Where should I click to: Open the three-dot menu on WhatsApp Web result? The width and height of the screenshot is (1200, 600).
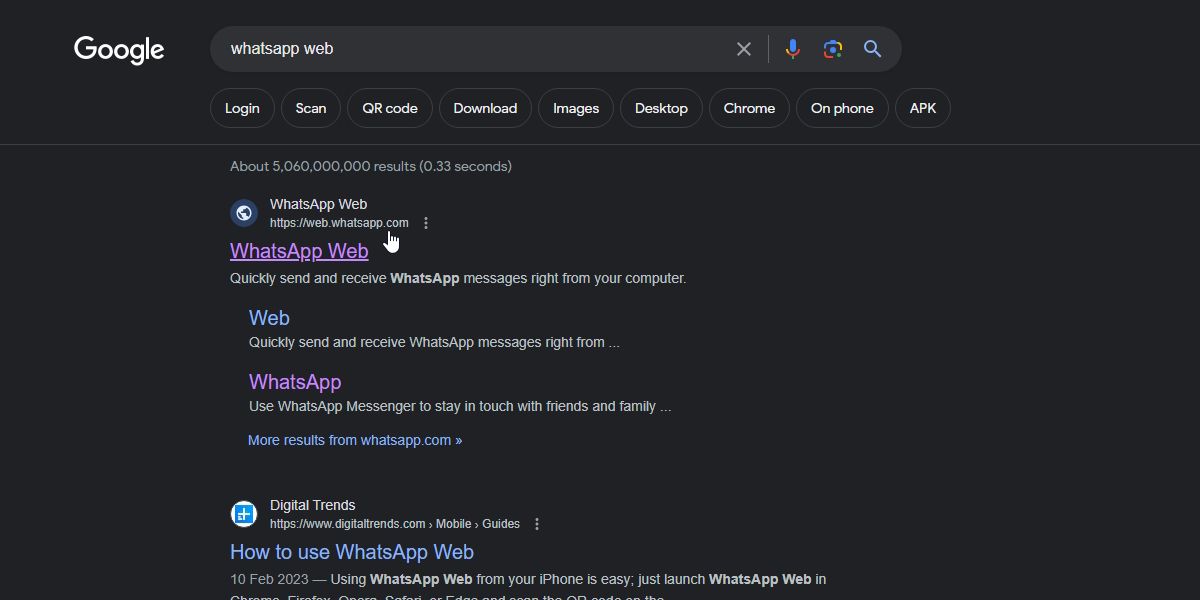tap(426, 222)
